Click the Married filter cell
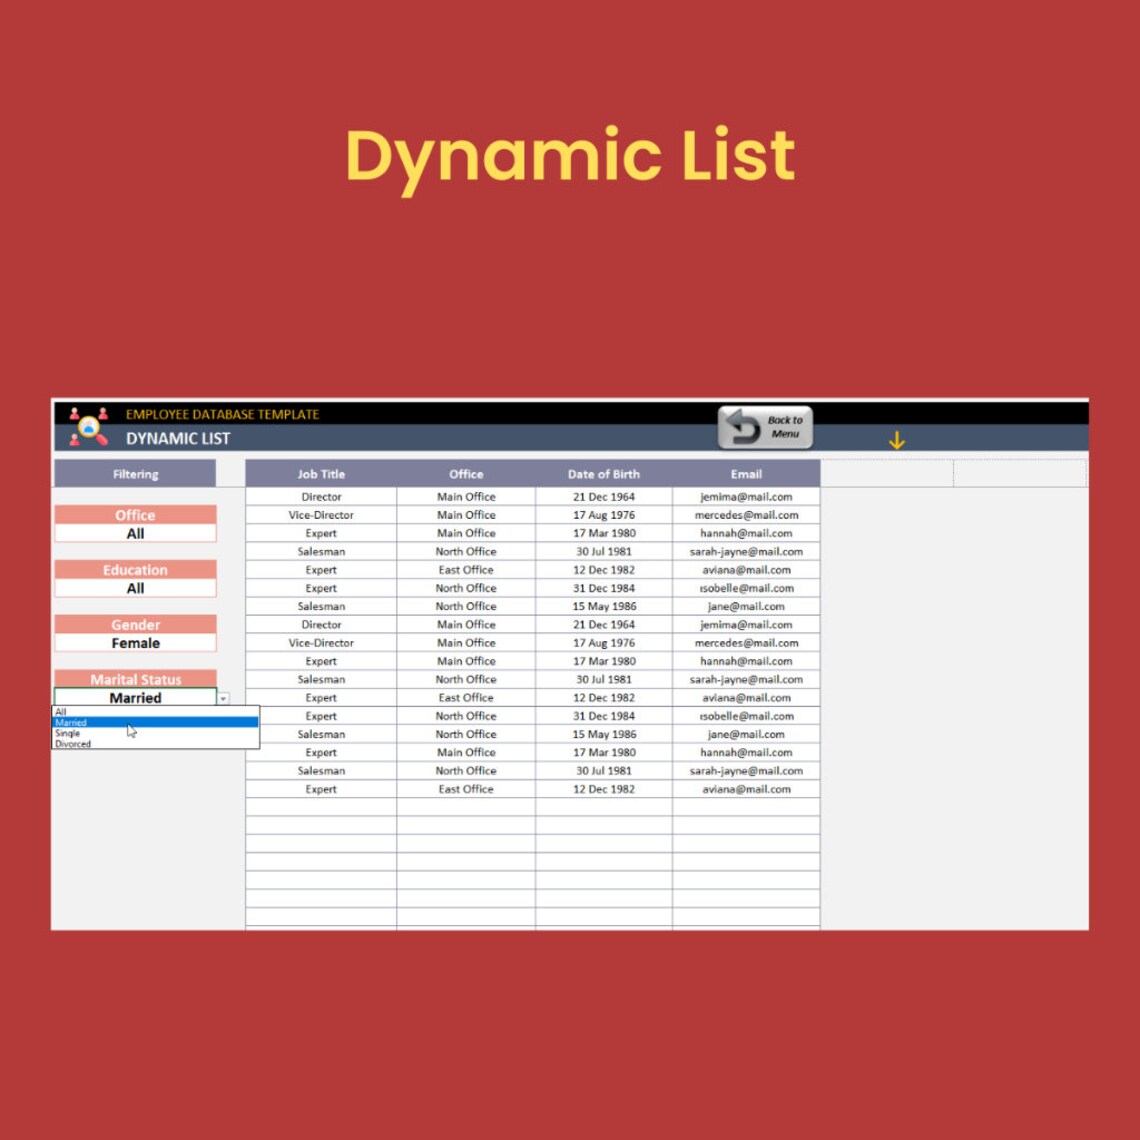 click(135, 698)
